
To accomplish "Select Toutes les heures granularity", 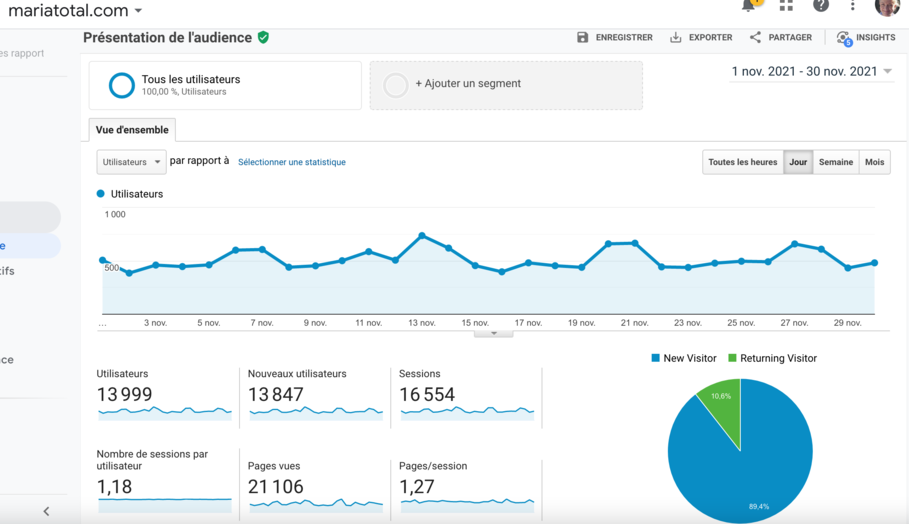I will point(742,162).
